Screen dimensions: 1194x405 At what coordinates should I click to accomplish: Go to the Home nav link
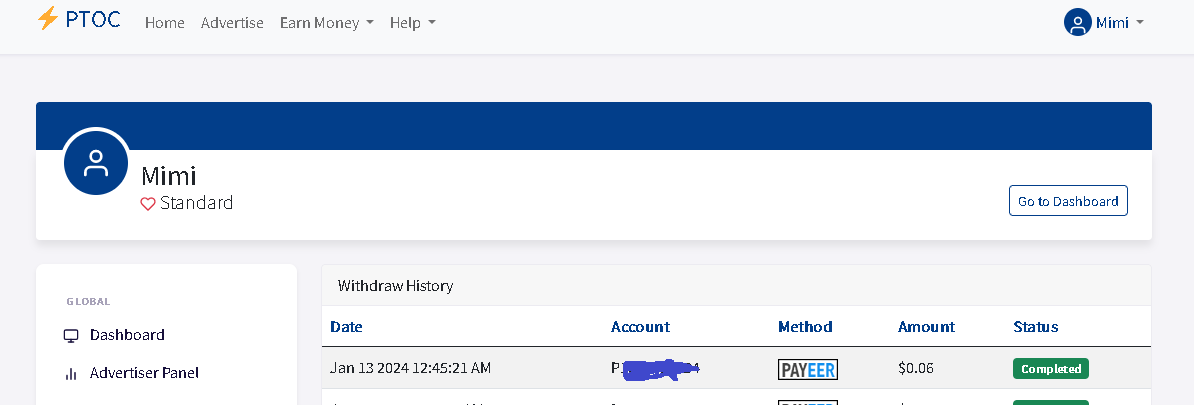pos(164,23)
